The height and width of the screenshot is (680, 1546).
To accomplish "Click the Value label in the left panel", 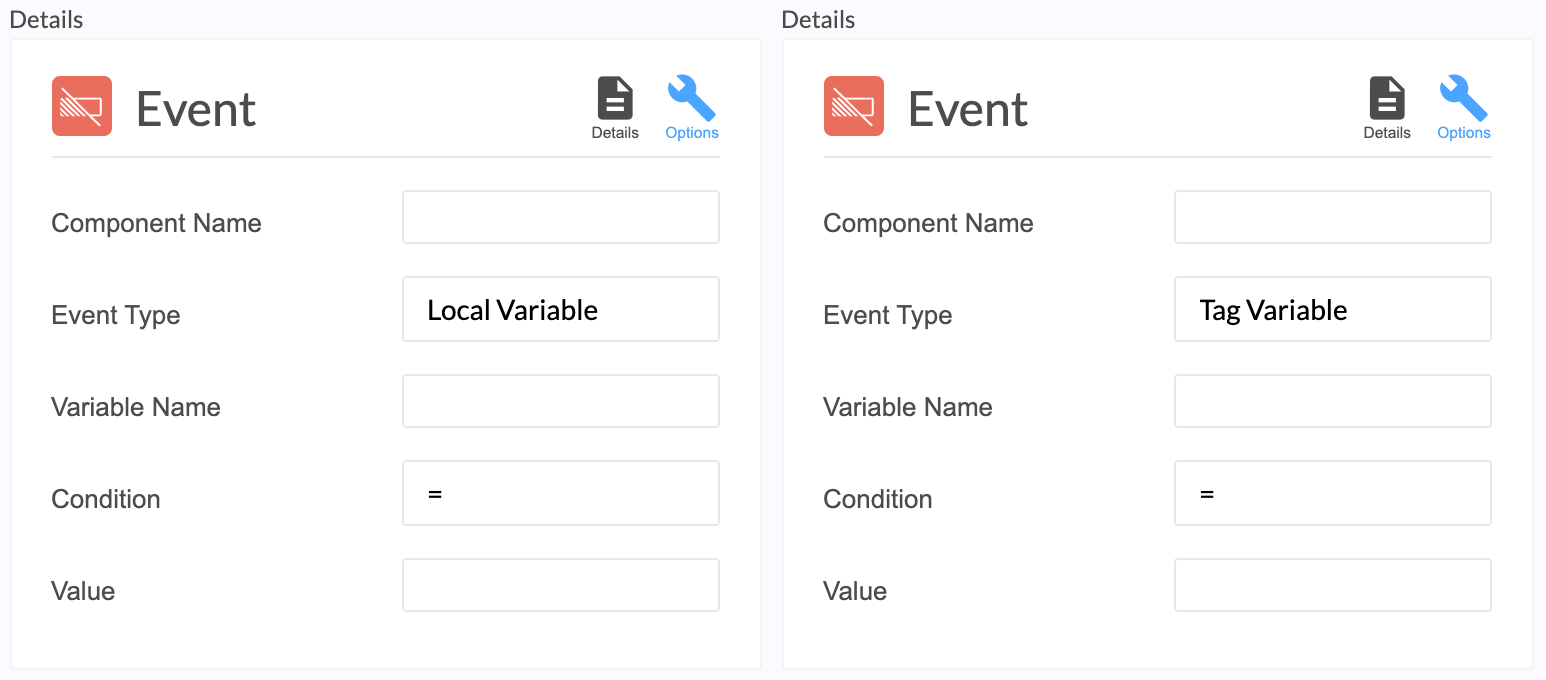I will [x=83, y=591].
